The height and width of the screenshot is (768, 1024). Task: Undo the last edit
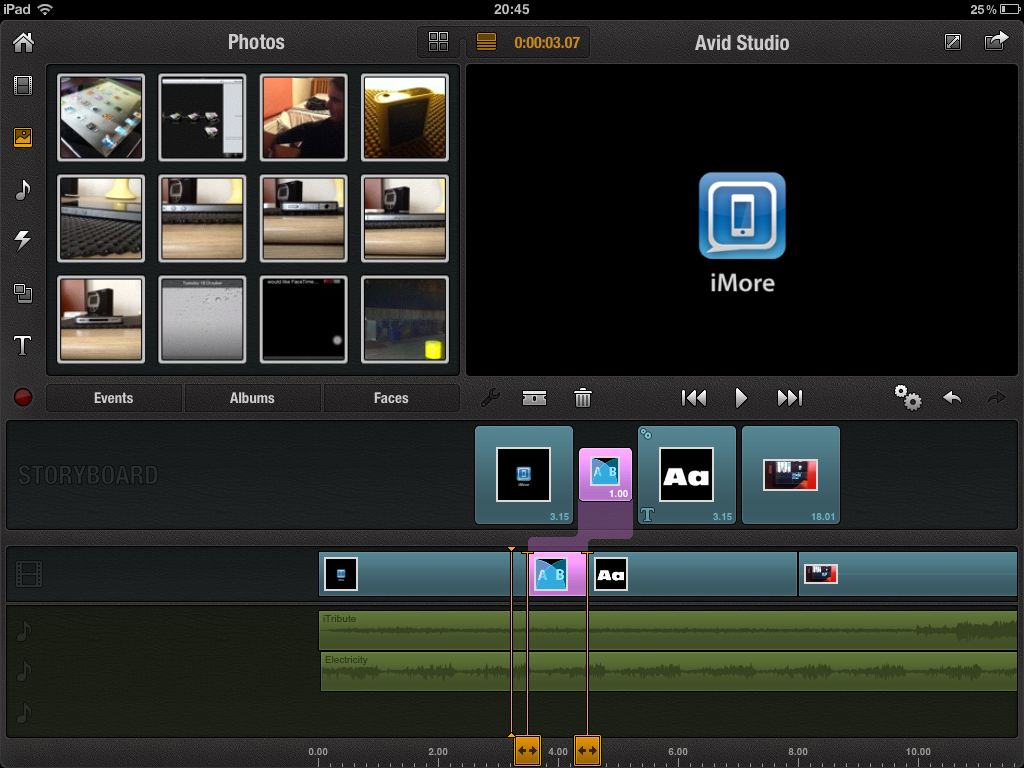pyautogui.click(x=951, y=397)
